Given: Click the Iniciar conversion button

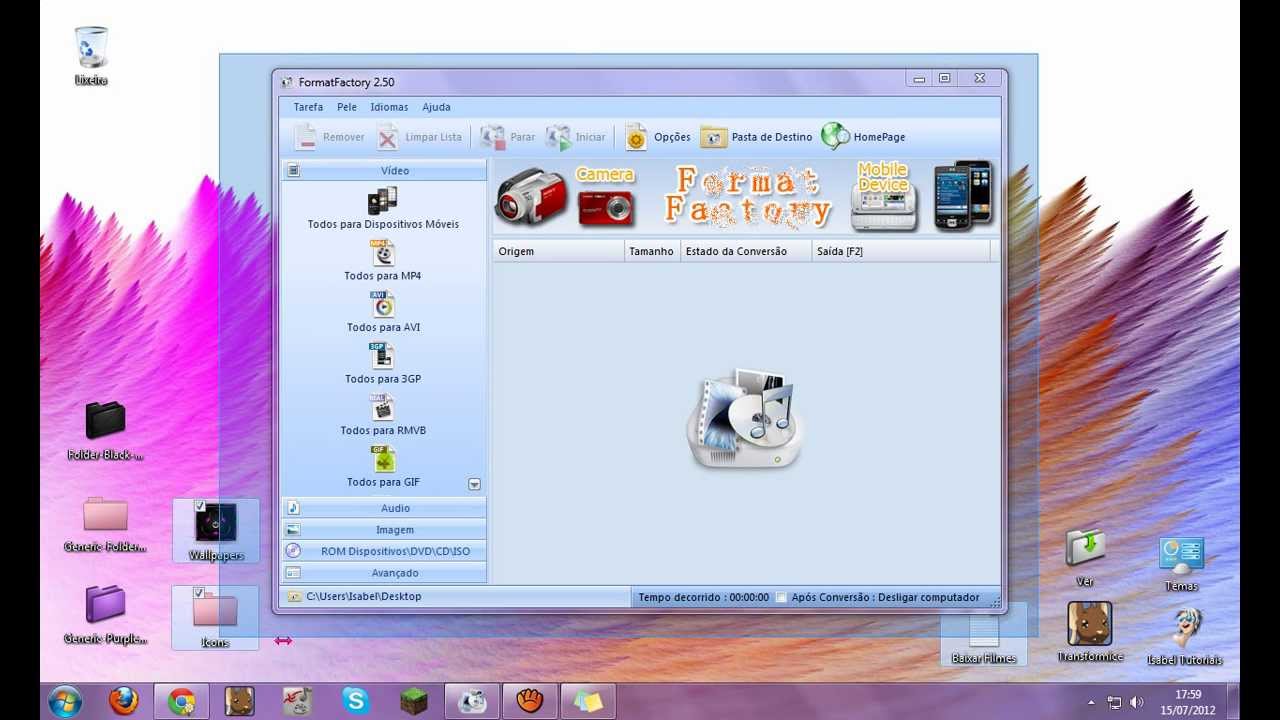Looking at the screenshot, I should 575,137.
